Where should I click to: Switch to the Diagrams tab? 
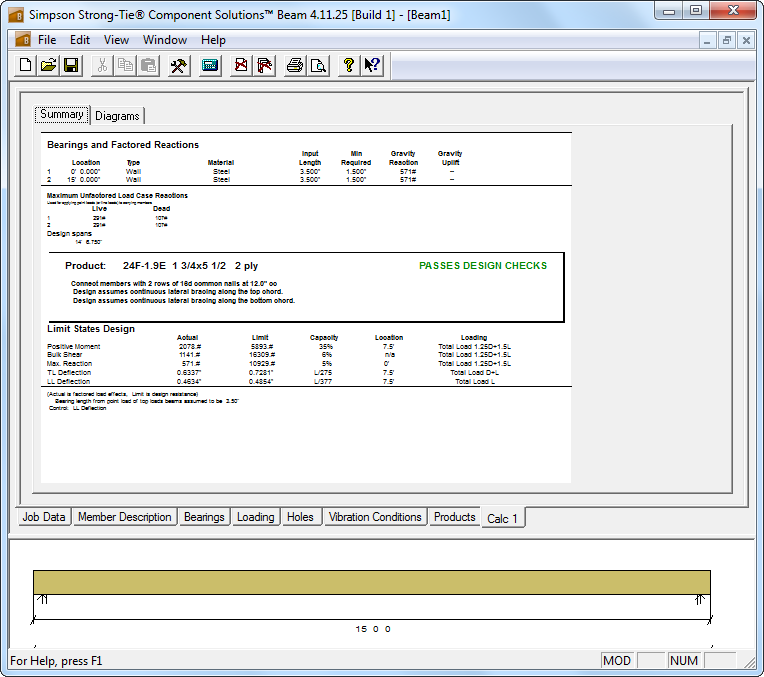(x=117, y=116)
